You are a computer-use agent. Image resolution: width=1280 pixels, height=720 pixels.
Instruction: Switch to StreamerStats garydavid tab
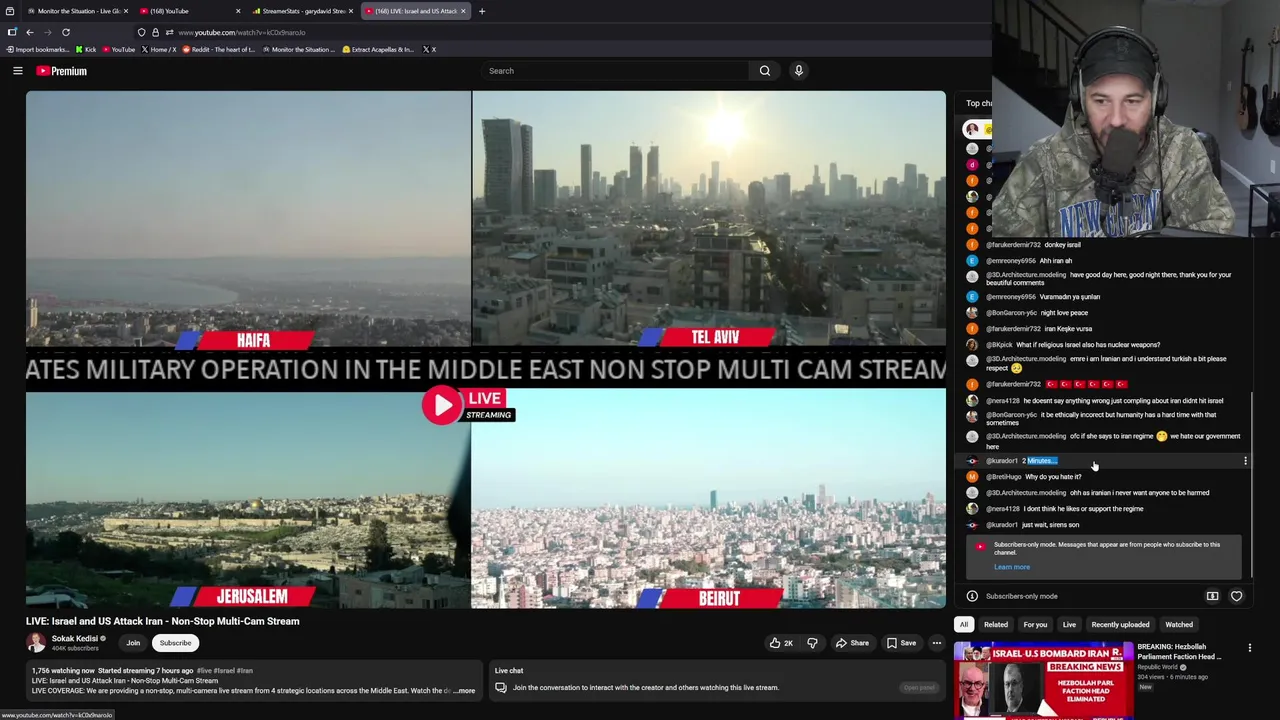click(301, 11)
